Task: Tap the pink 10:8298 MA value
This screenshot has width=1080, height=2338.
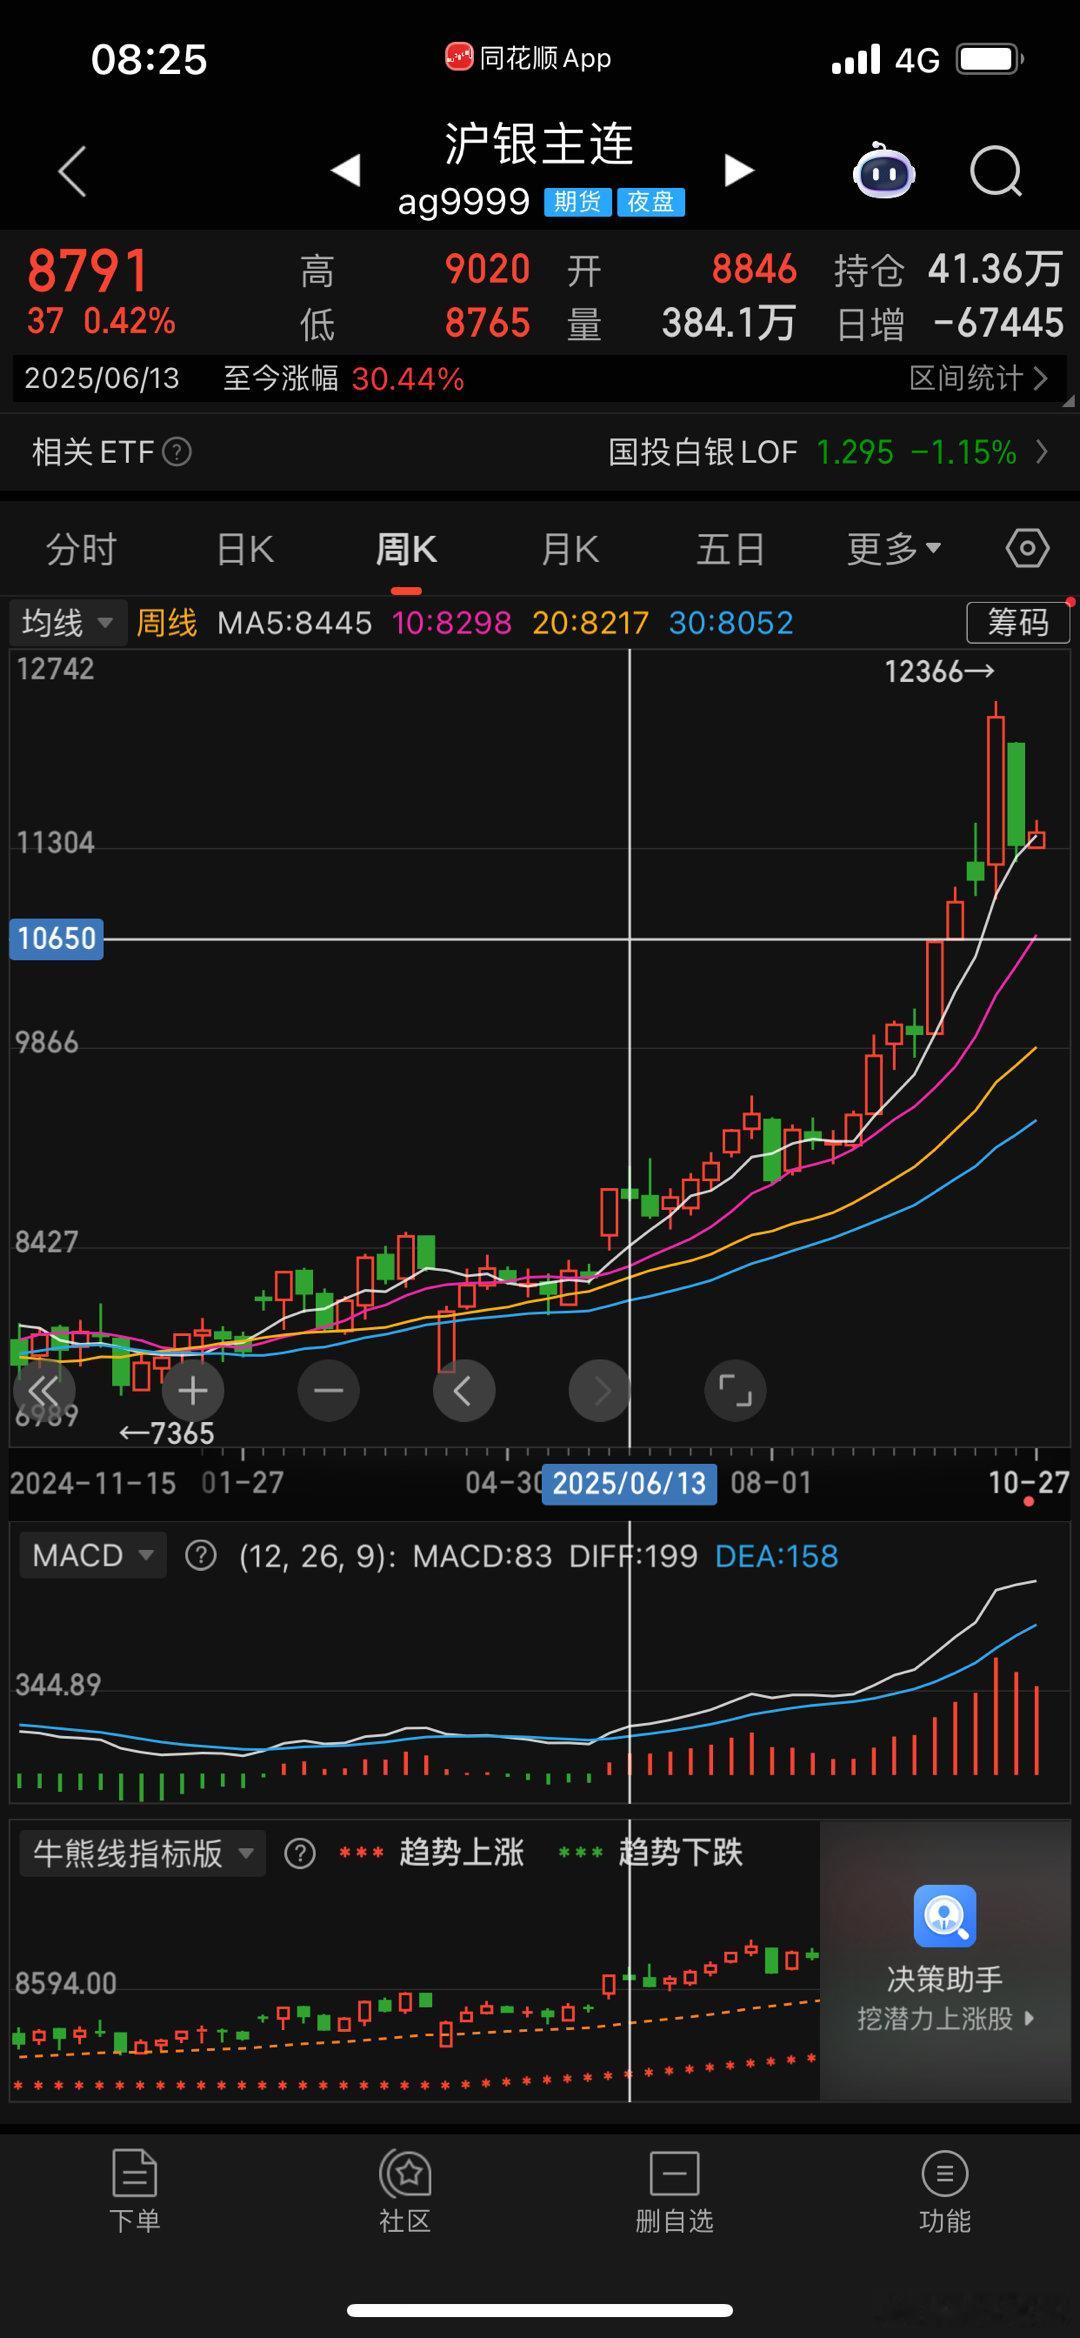Action: point(452,623)
